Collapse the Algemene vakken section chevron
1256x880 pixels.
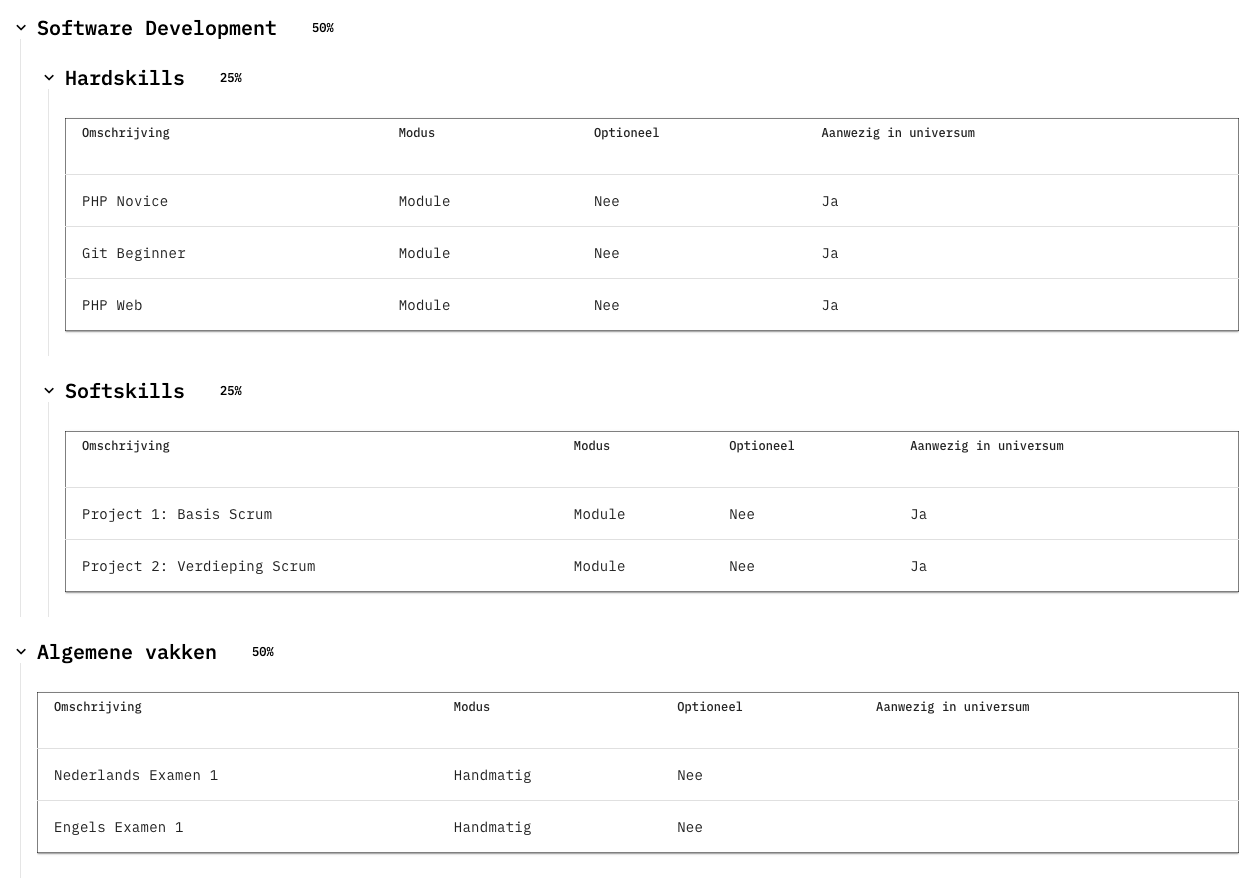coord(21,652)
